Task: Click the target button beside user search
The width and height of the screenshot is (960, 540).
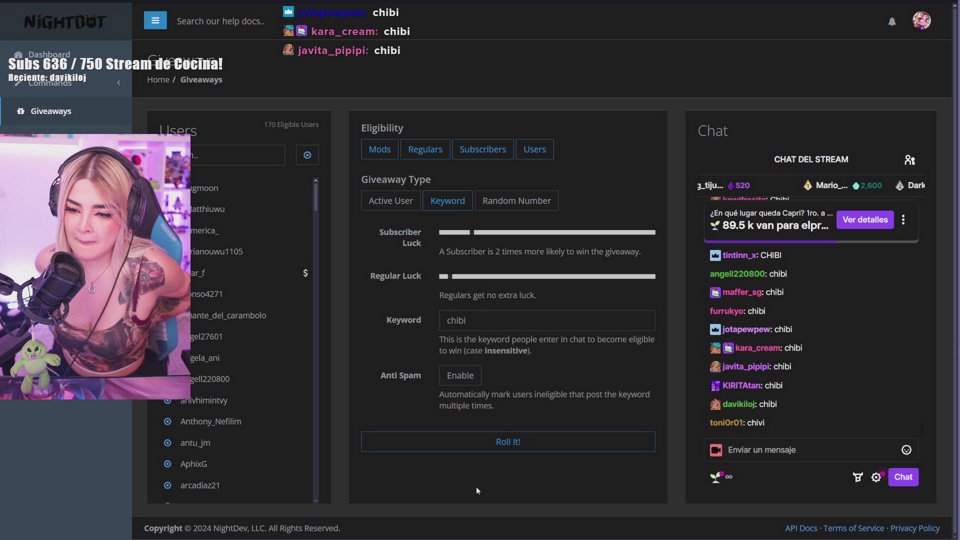Action: click(307, 155)
